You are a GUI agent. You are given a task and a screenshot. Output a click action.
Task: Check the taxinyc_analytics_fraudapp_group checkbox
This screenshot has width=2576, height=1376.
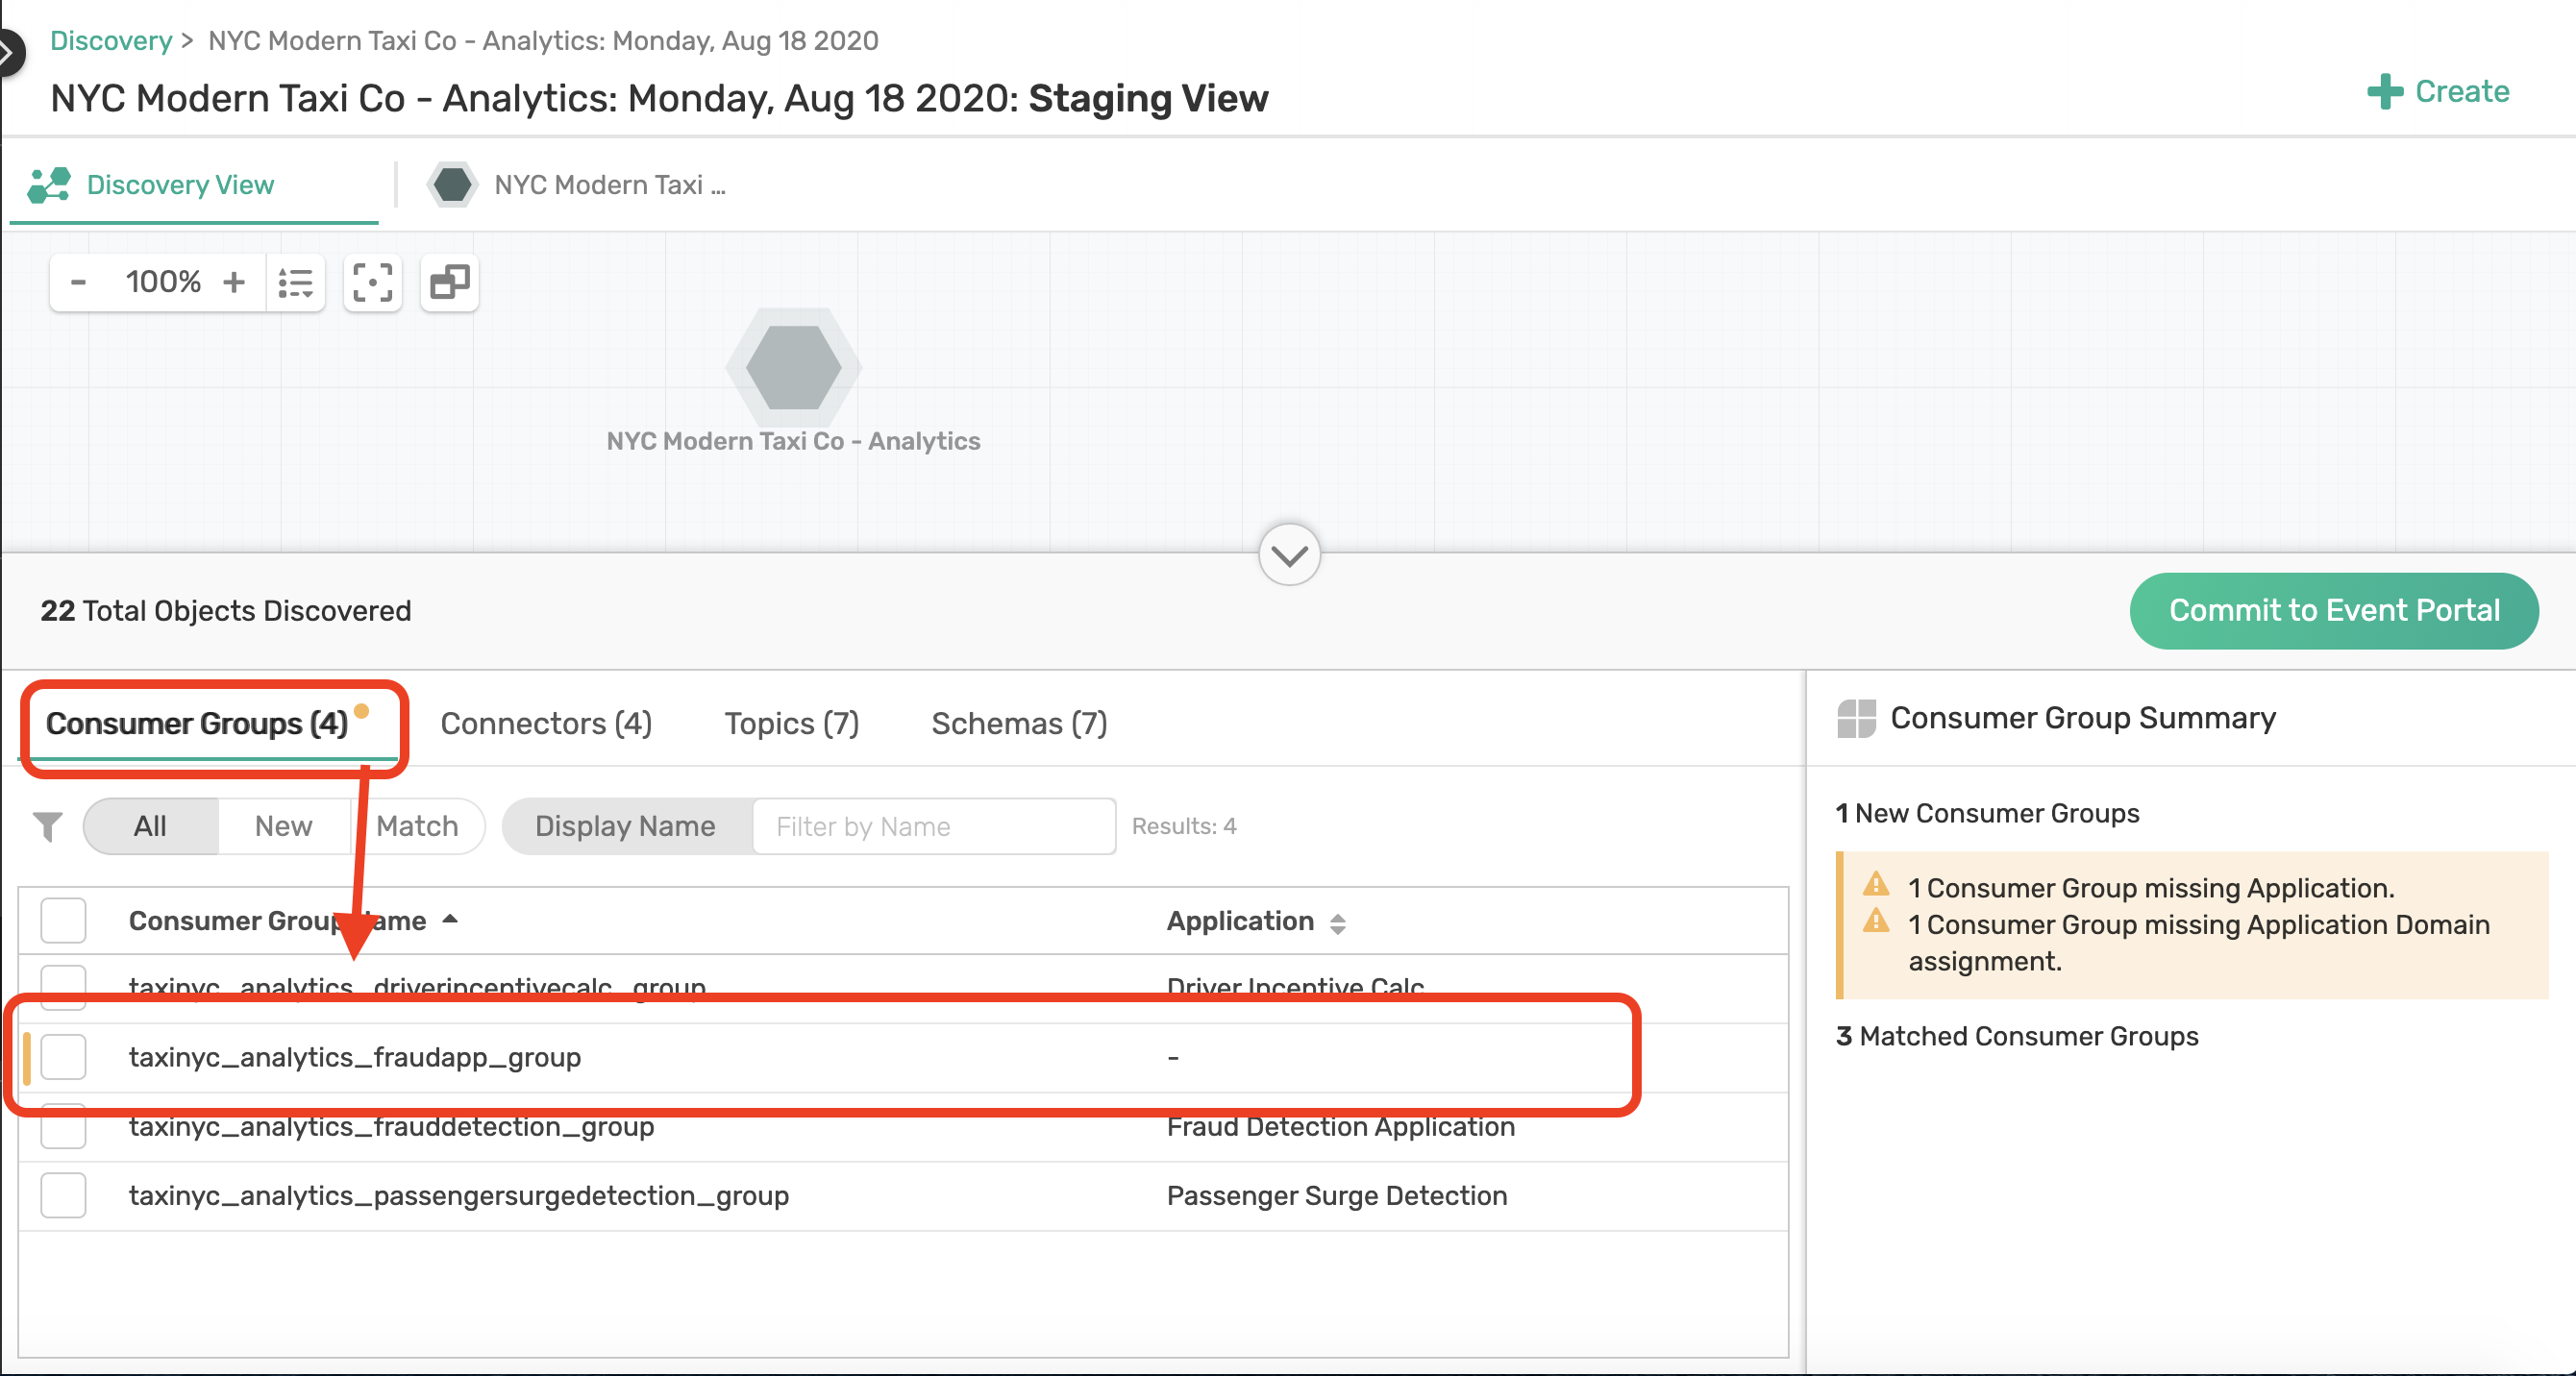coord(64,1056)
